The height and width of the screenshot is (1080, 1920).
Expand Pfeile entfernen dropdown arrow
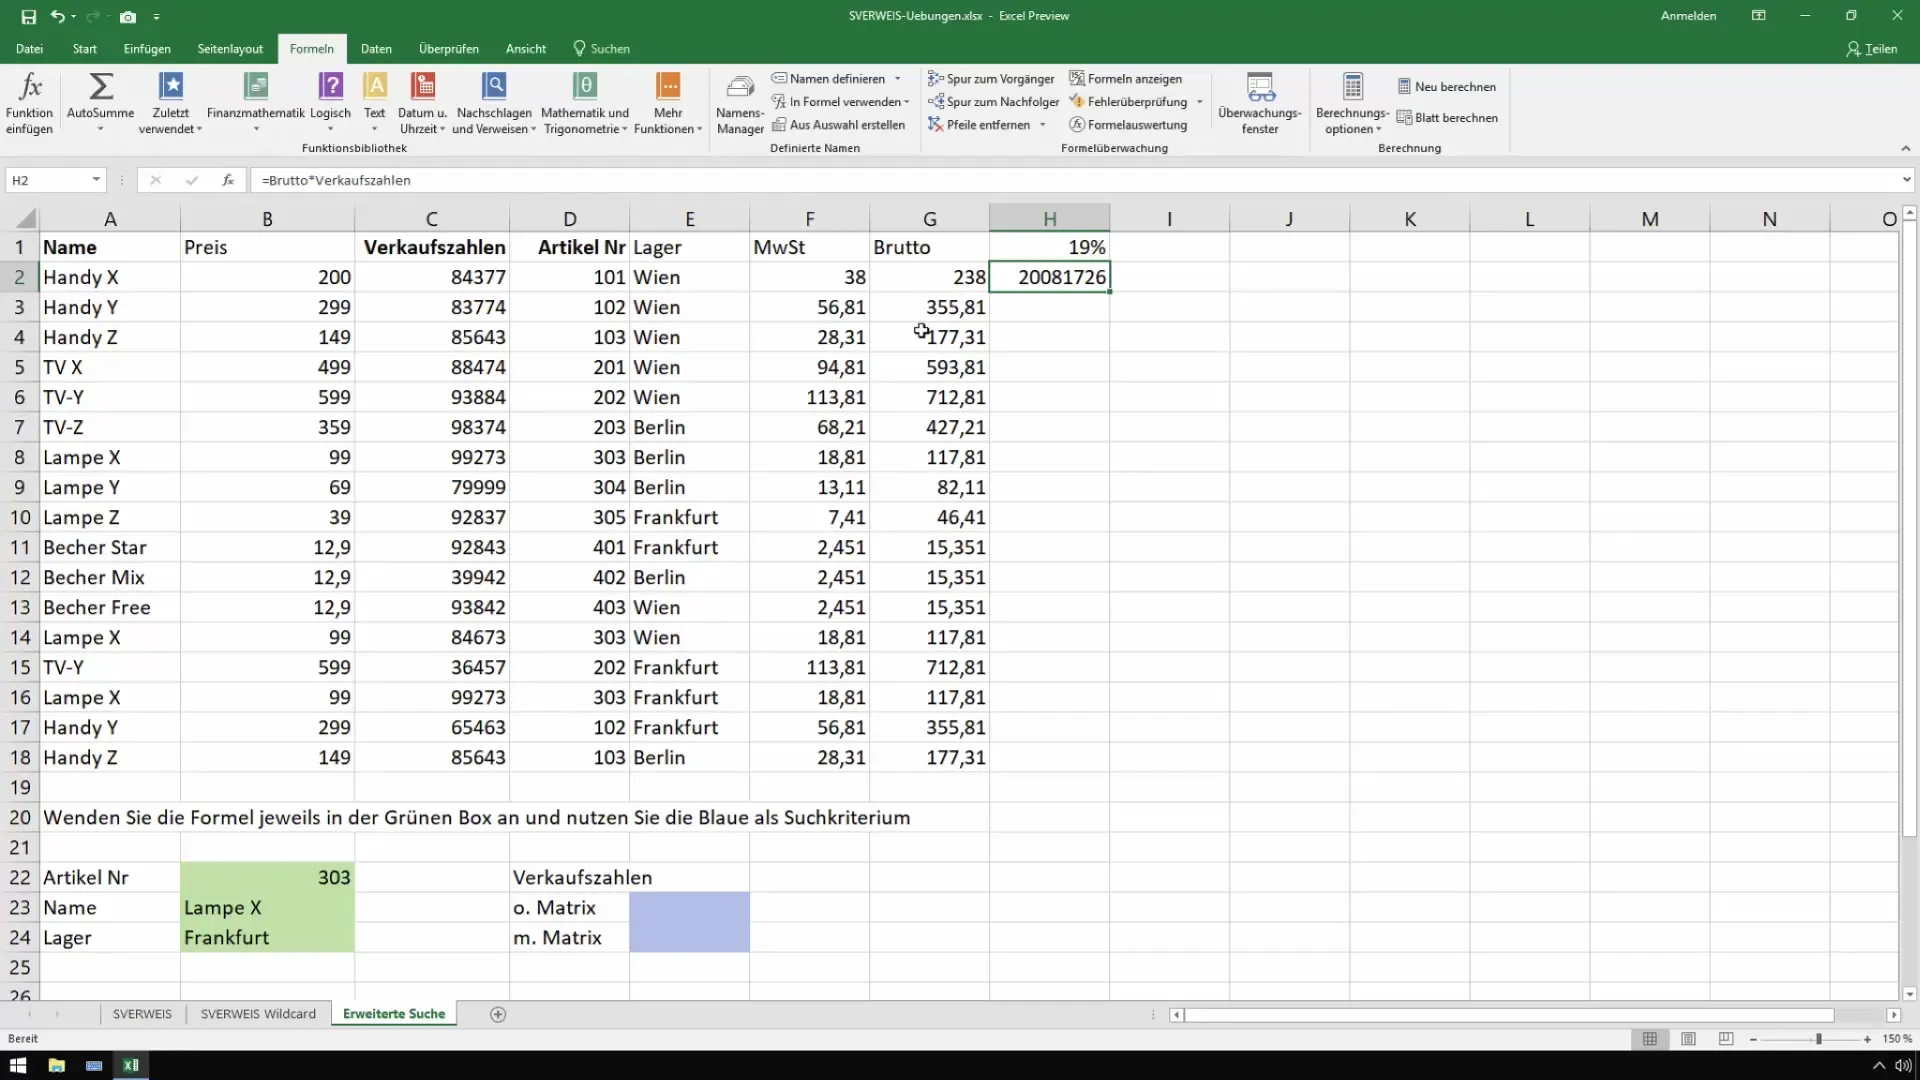[1043, 125]
